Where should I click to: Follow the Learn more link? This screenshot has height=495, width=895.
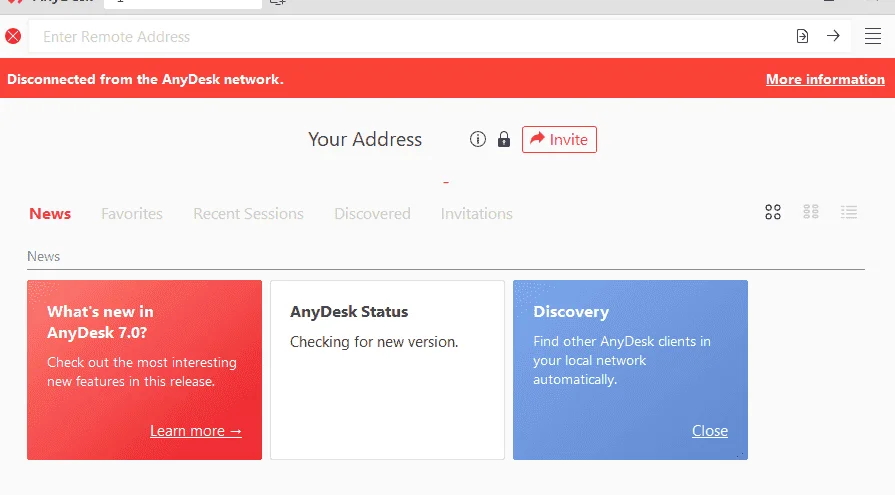(196, 431)
